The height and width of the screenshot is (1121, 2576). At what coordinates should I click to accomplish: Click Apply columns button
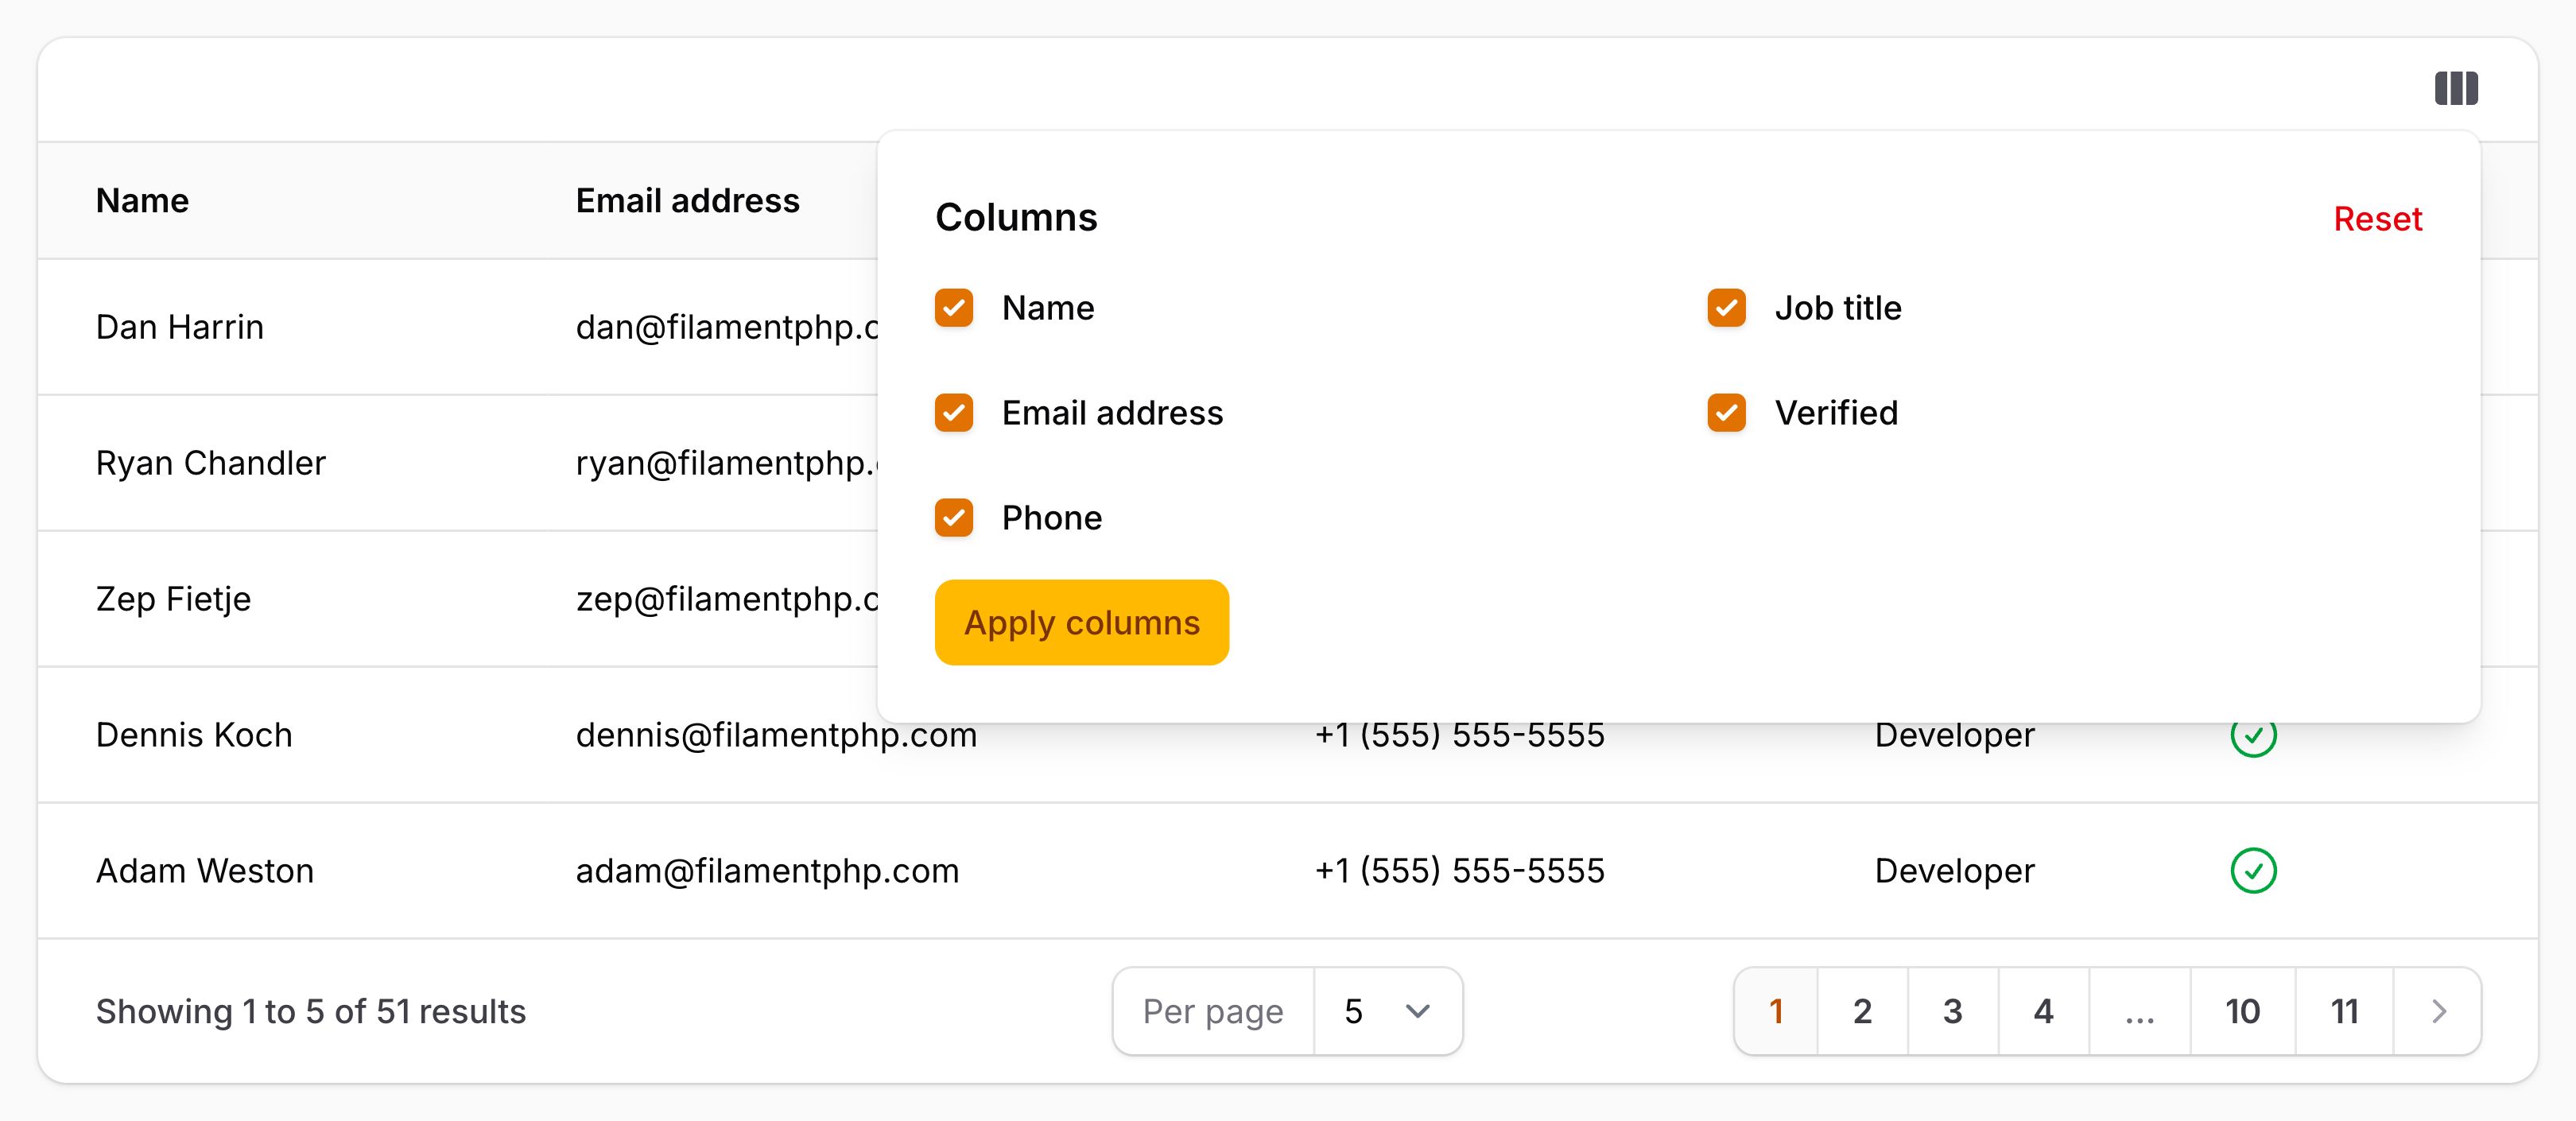click(1082, 622)
